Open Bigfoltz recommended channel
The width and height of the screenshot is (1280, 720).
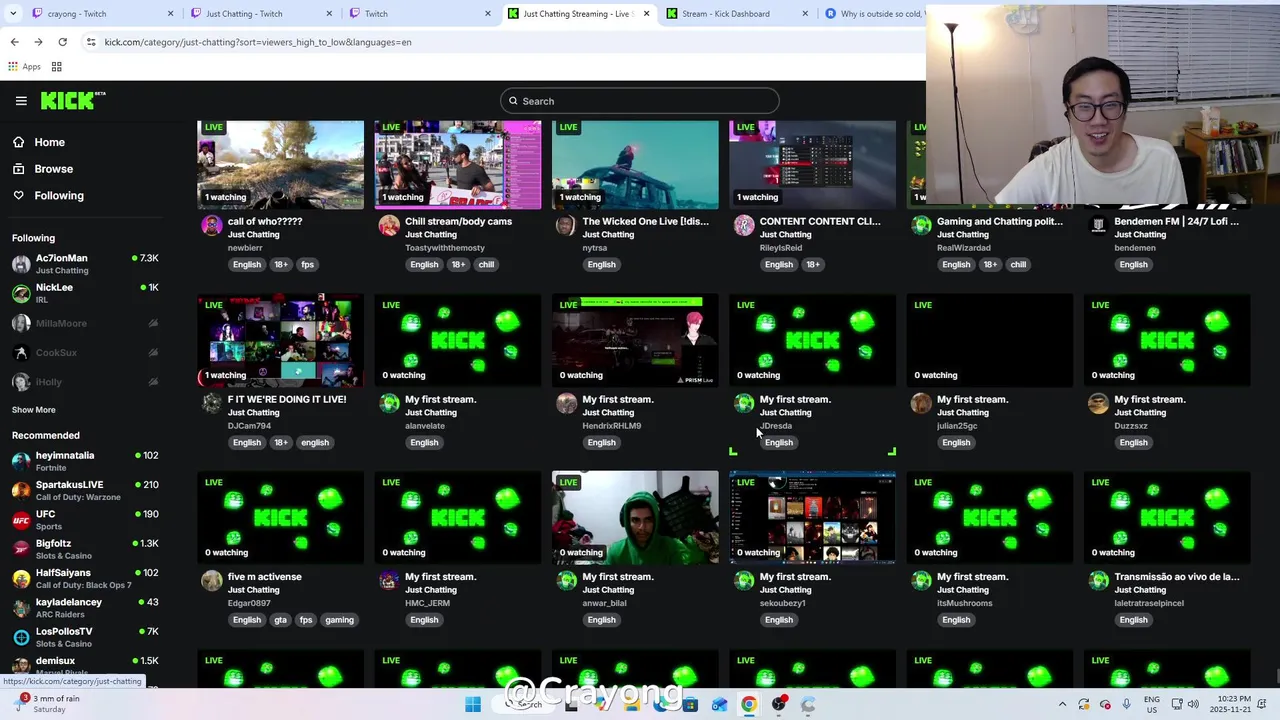tap(85, 549)
